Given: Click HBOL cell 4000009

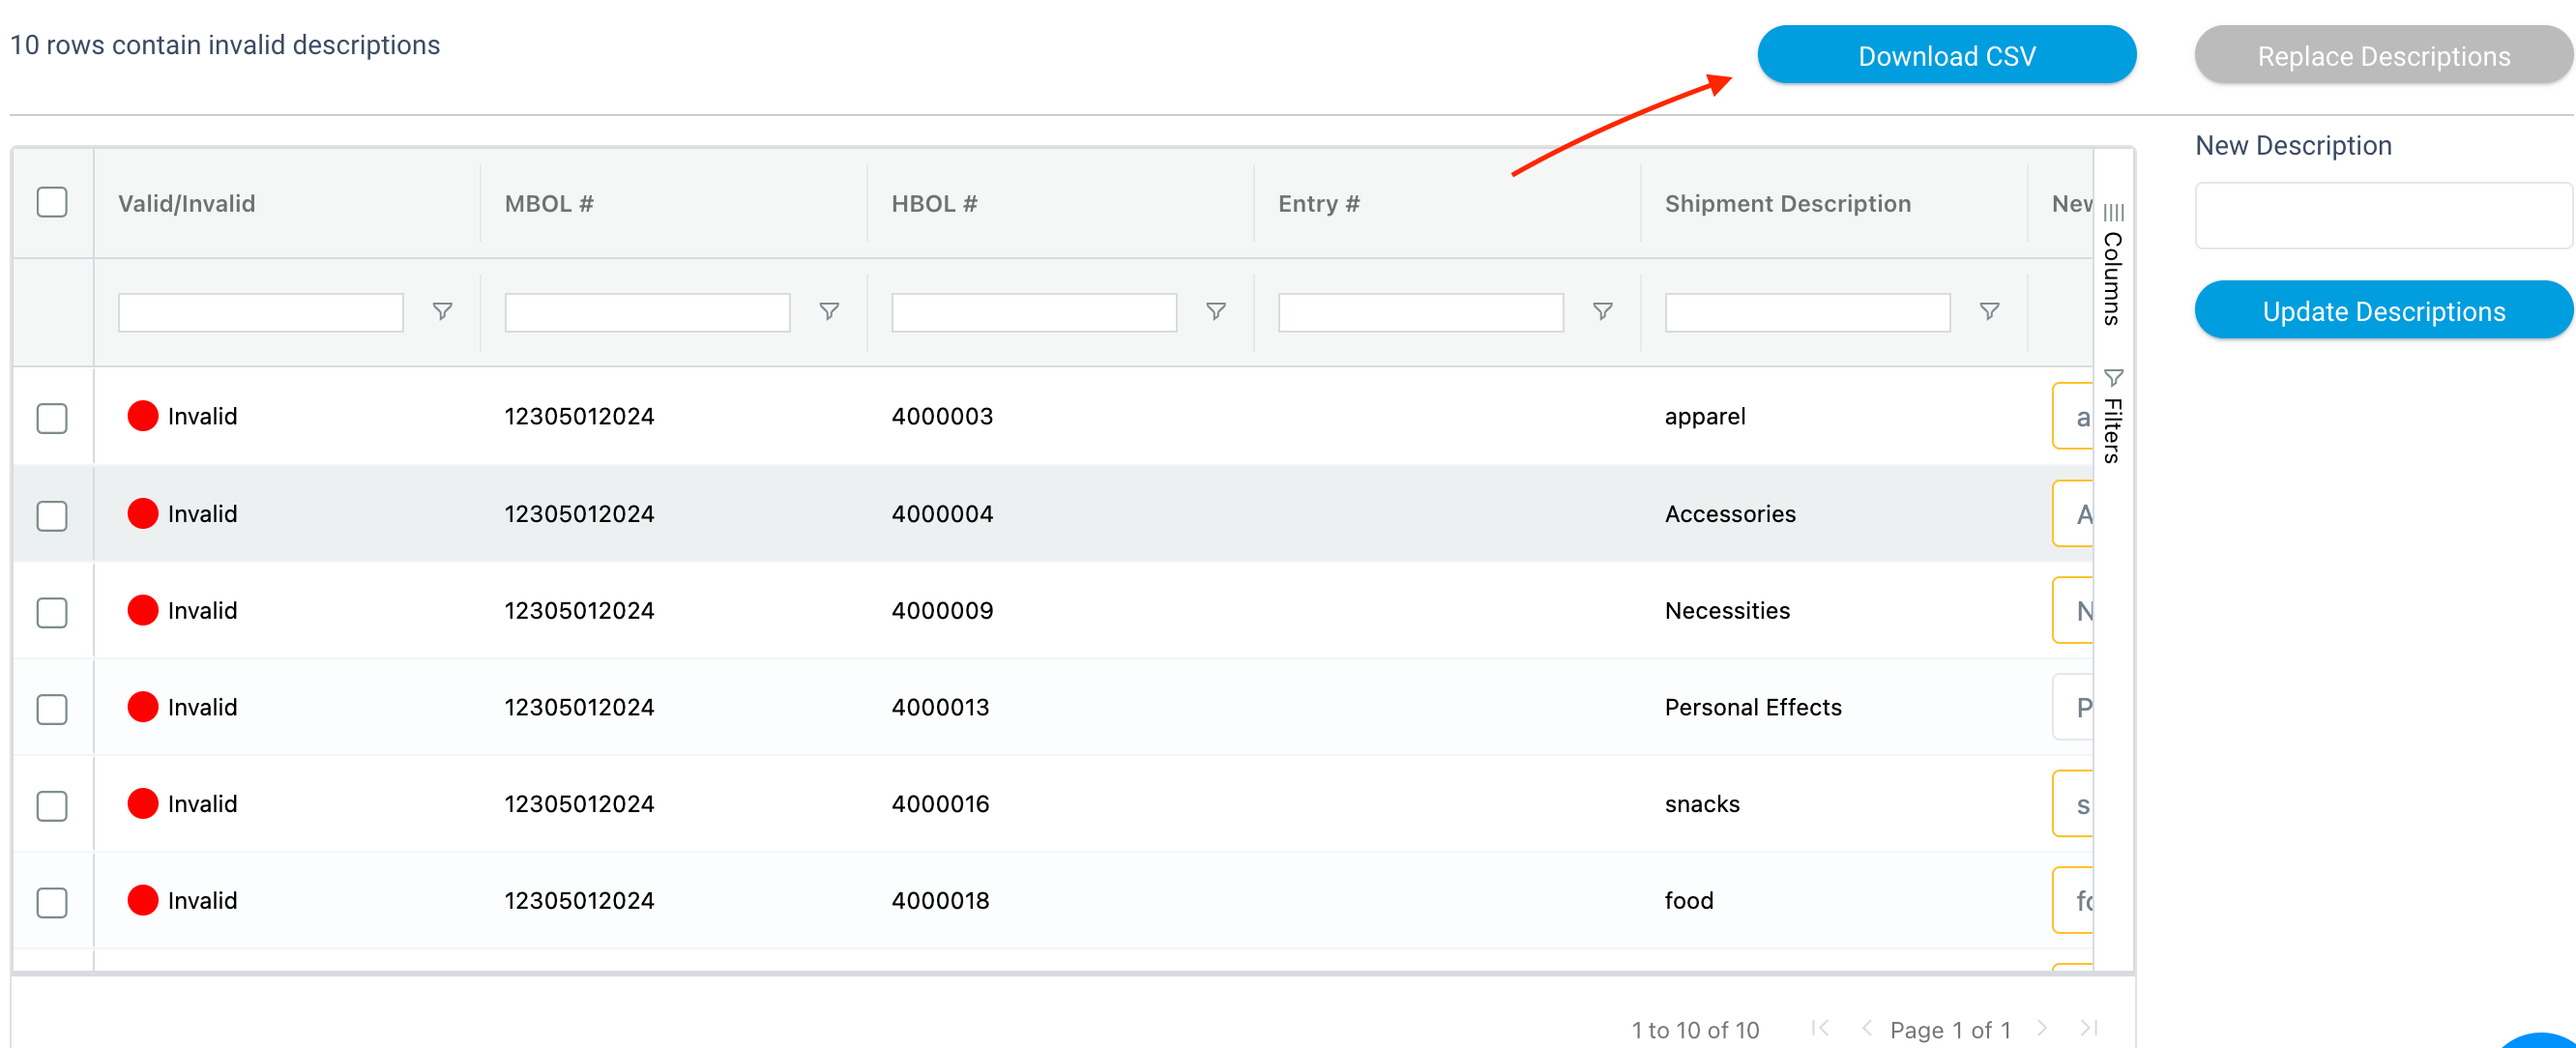Looking at the screenshot, I should point(942,610).
